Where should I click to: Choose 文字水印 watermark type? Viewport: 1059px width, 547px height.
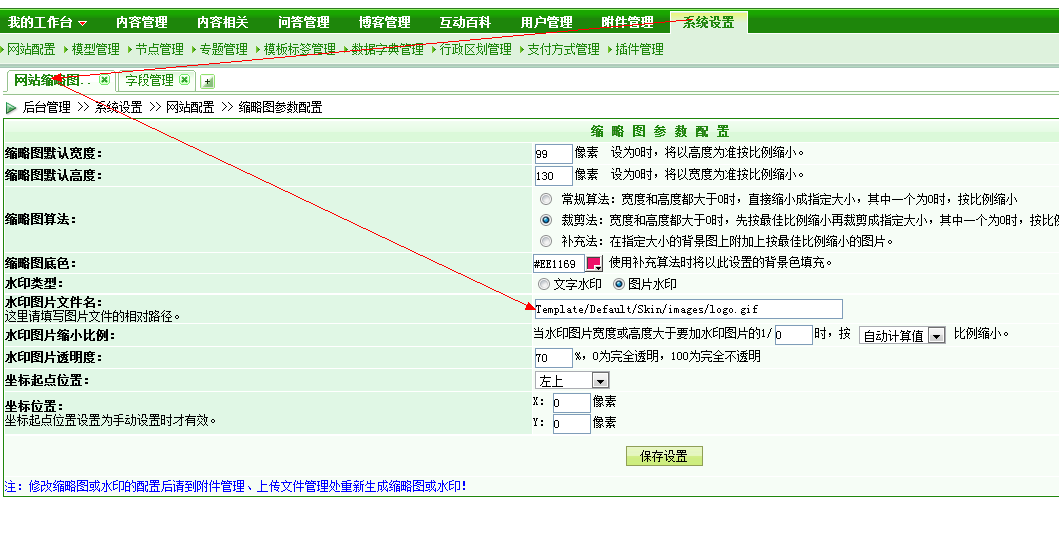[x=545, y=284]
